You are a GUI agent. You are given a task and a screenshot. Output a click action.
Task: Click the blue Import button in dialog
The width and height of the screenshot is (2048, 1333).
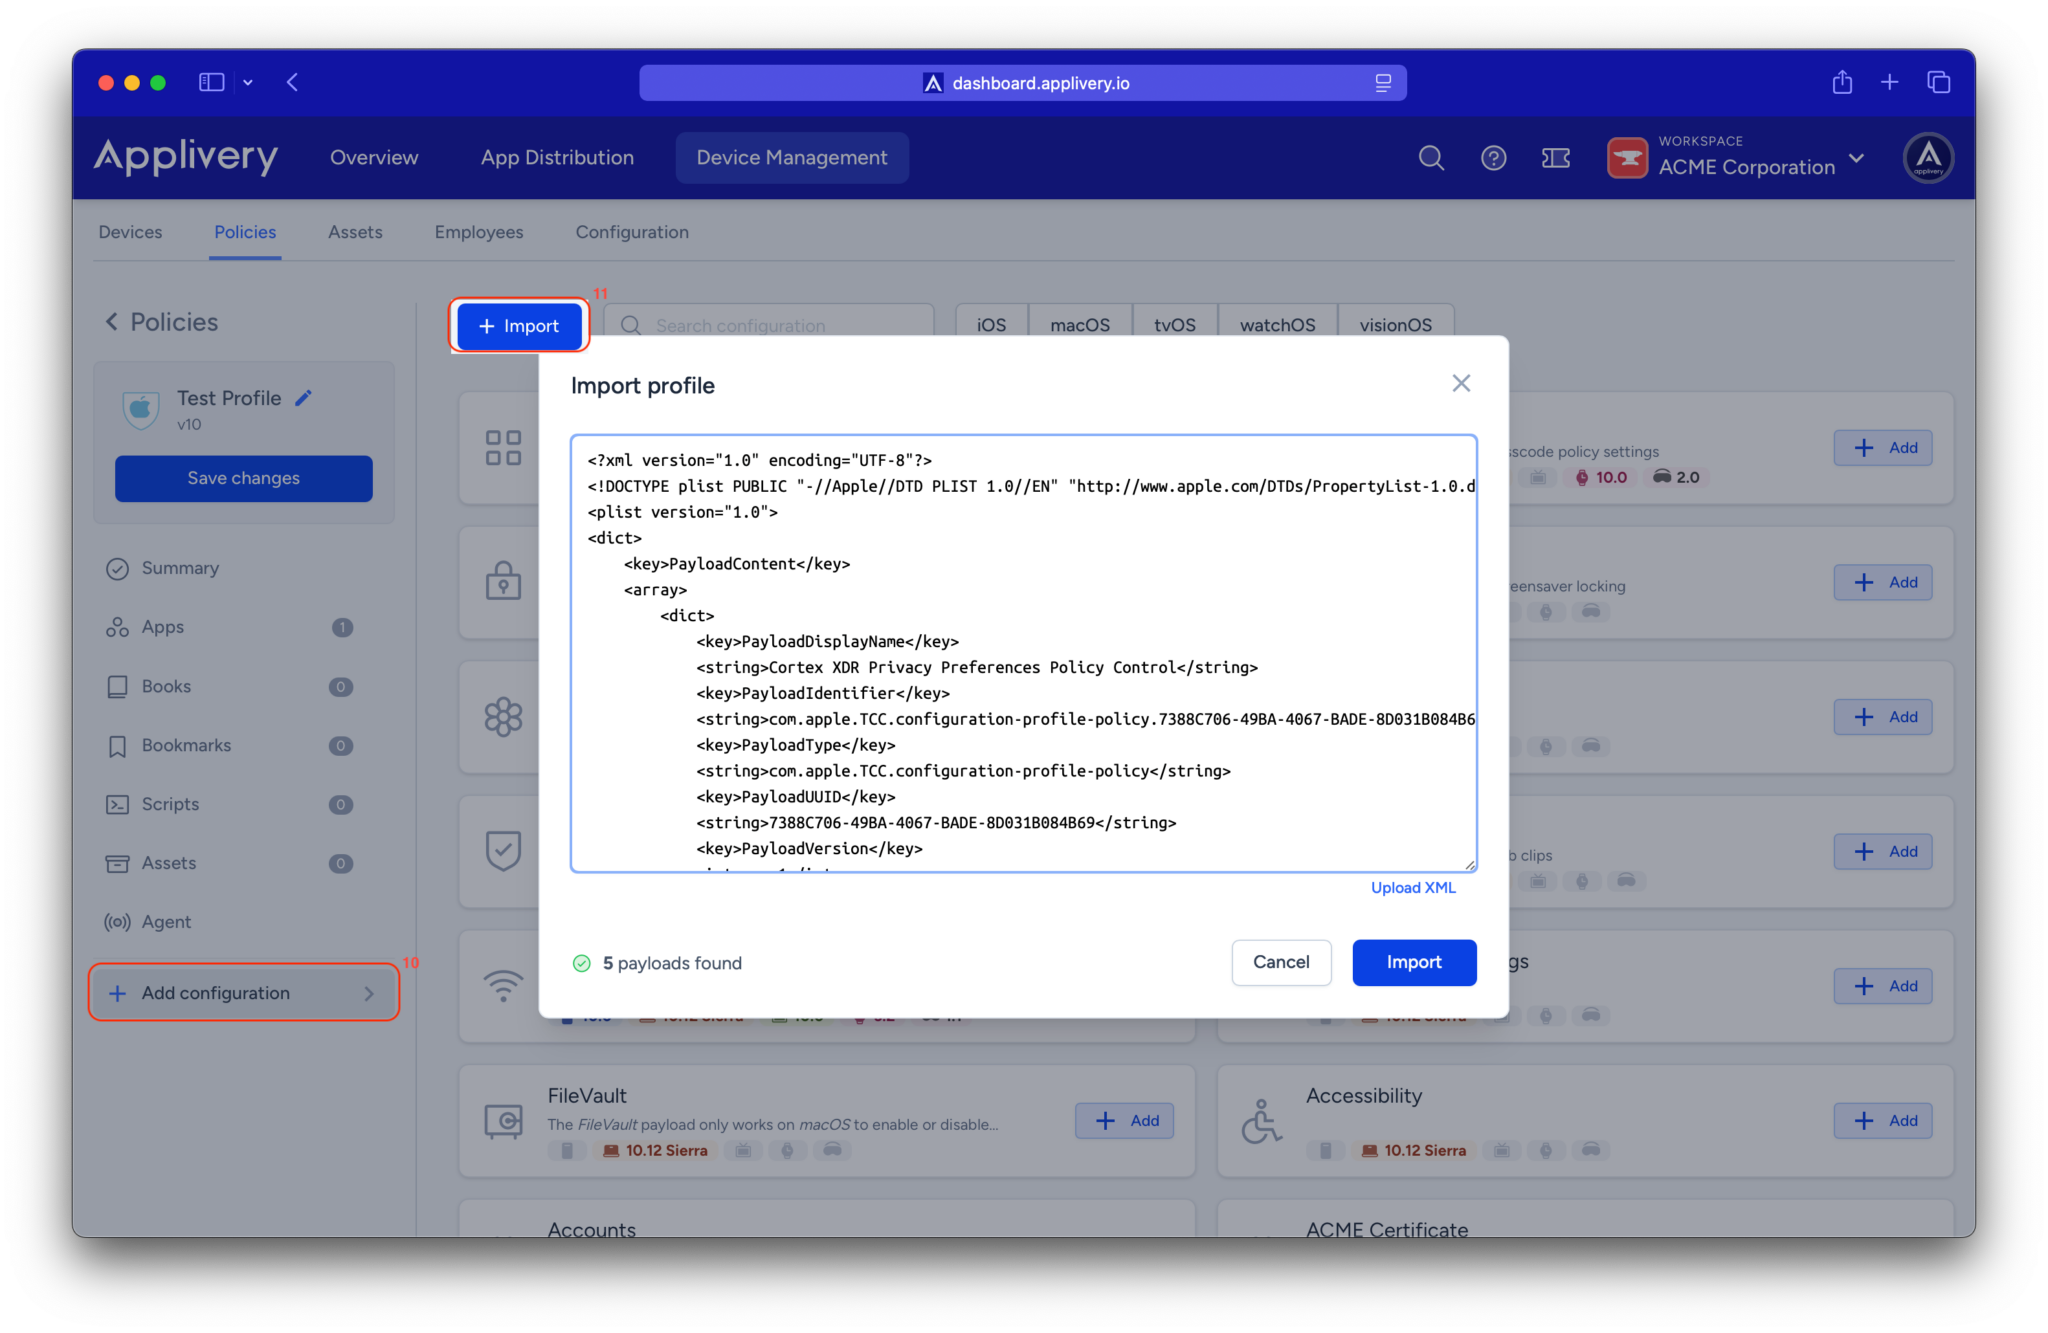1413,962
